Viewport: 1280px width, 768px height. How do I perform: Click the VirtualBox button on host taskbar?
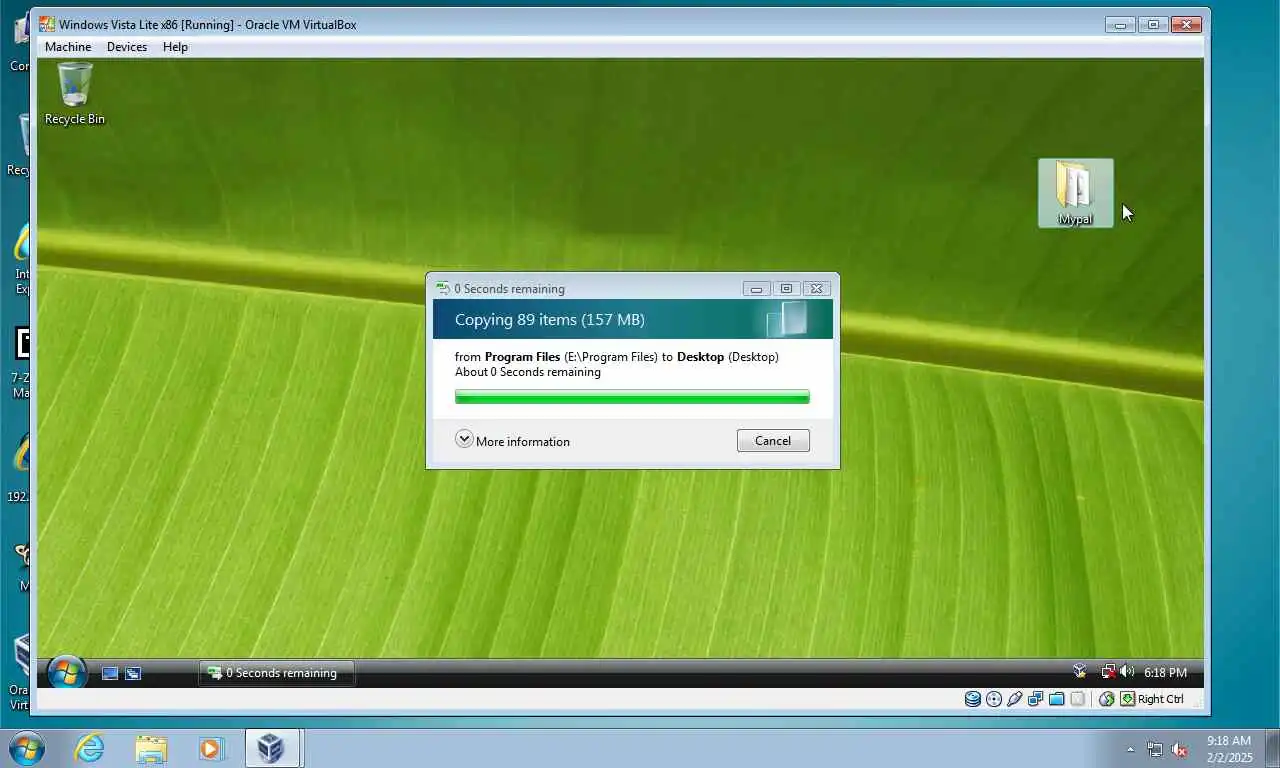tap(272, 747)
